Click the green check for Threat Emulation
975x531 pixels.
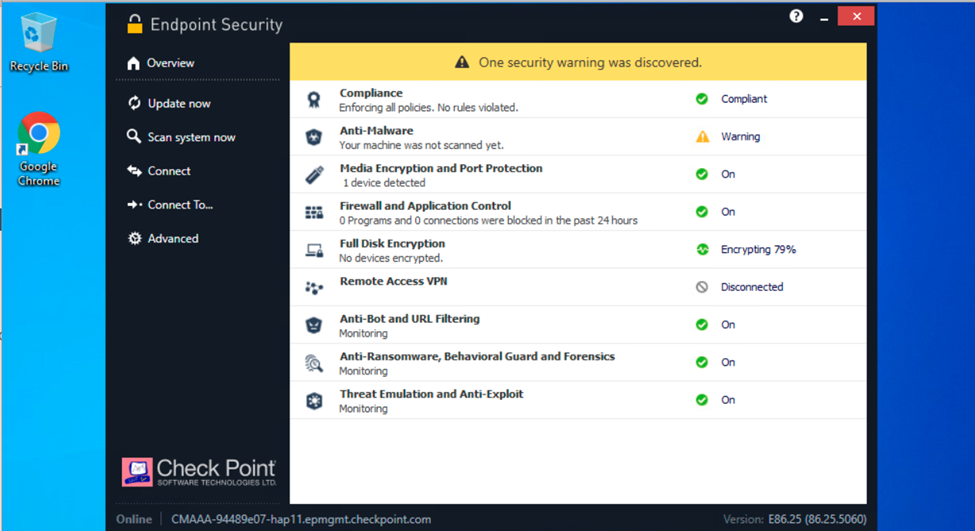coord(702,400)
